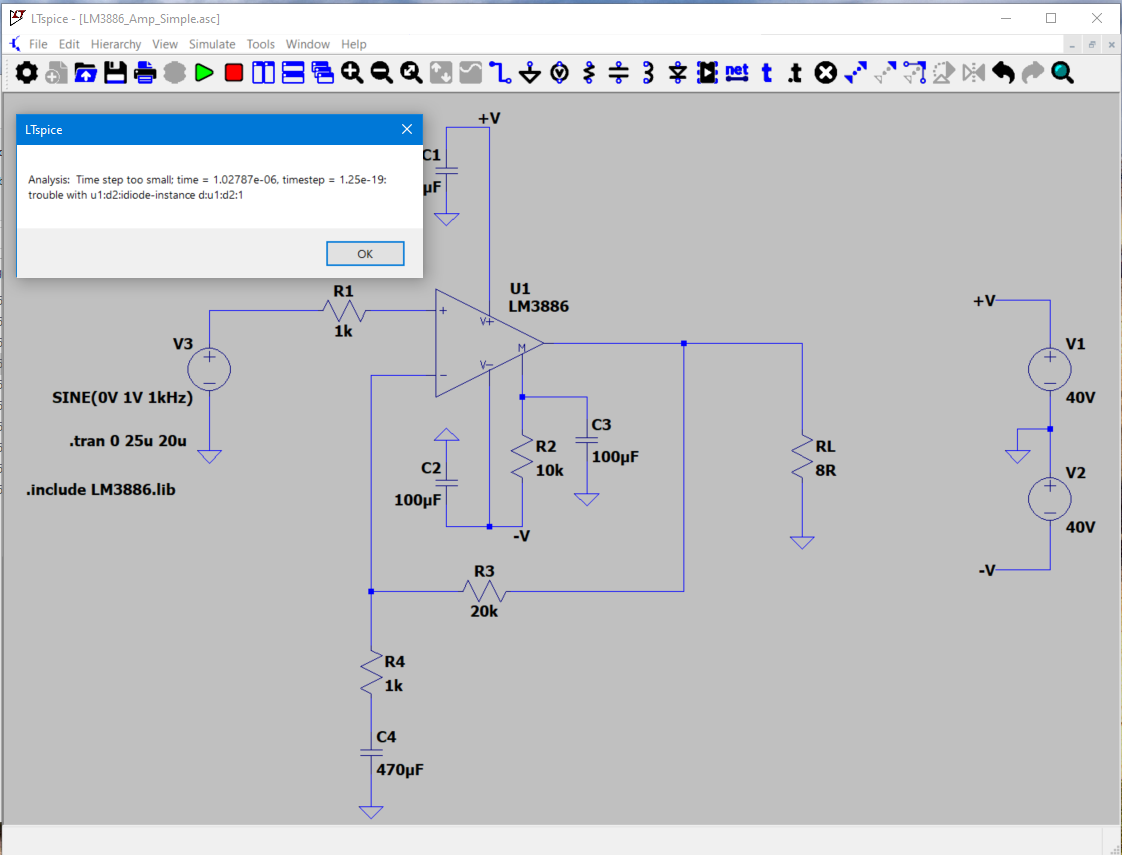Open the Hierarchy menu
The width and height of the screenshot is (1122, 855).
(116, 44)
